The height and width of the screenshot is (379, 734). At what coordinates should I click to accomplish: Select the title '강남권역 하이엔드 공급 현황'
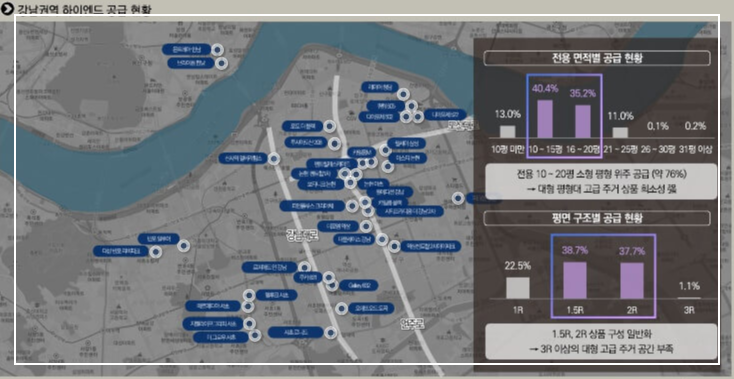pyautogui.click(x=84, y=9)
